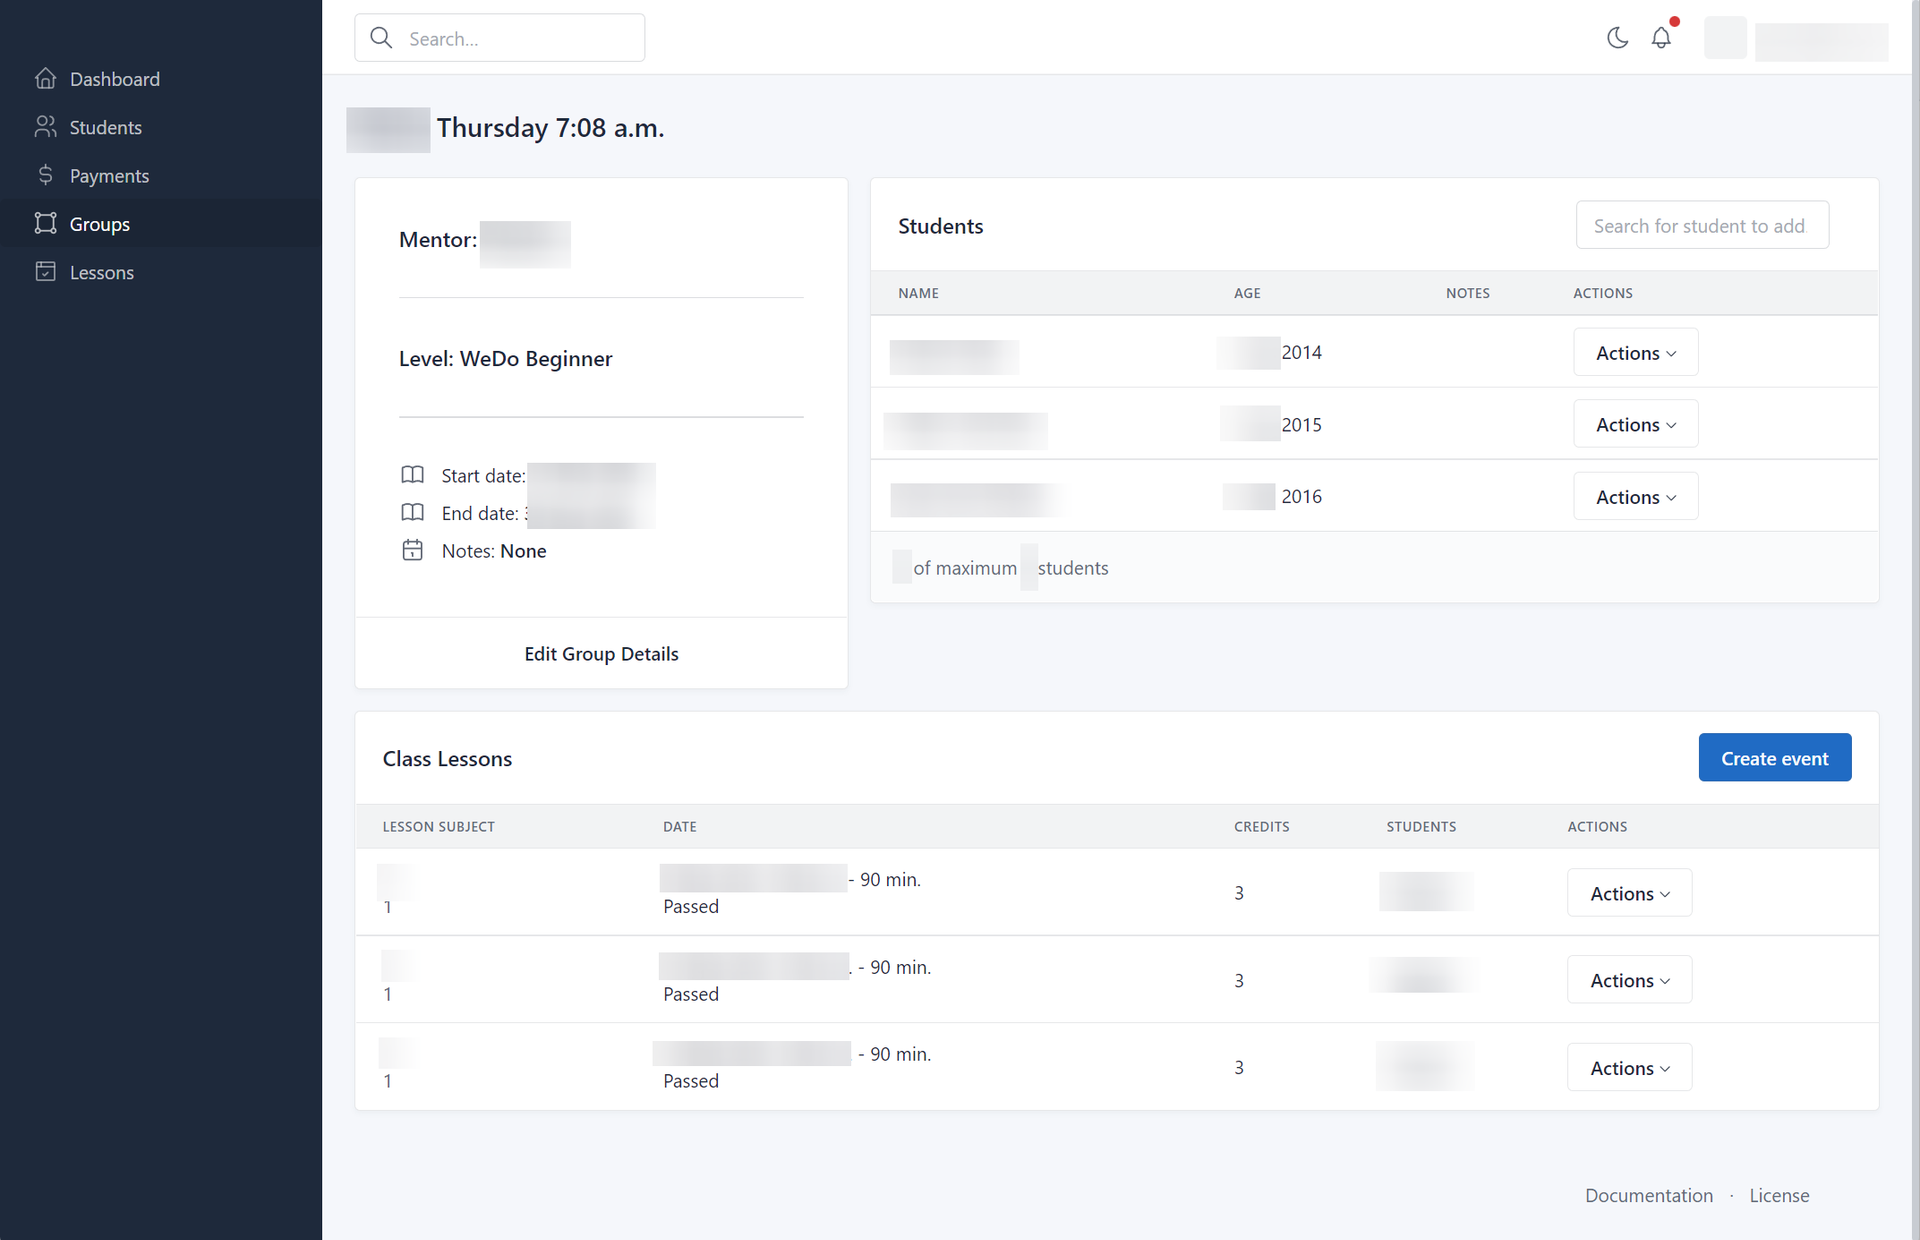The width and height of the screenshot is (1920, 1240).
Task: Click the Students icon in the sidebar
Action: [46, 127]
